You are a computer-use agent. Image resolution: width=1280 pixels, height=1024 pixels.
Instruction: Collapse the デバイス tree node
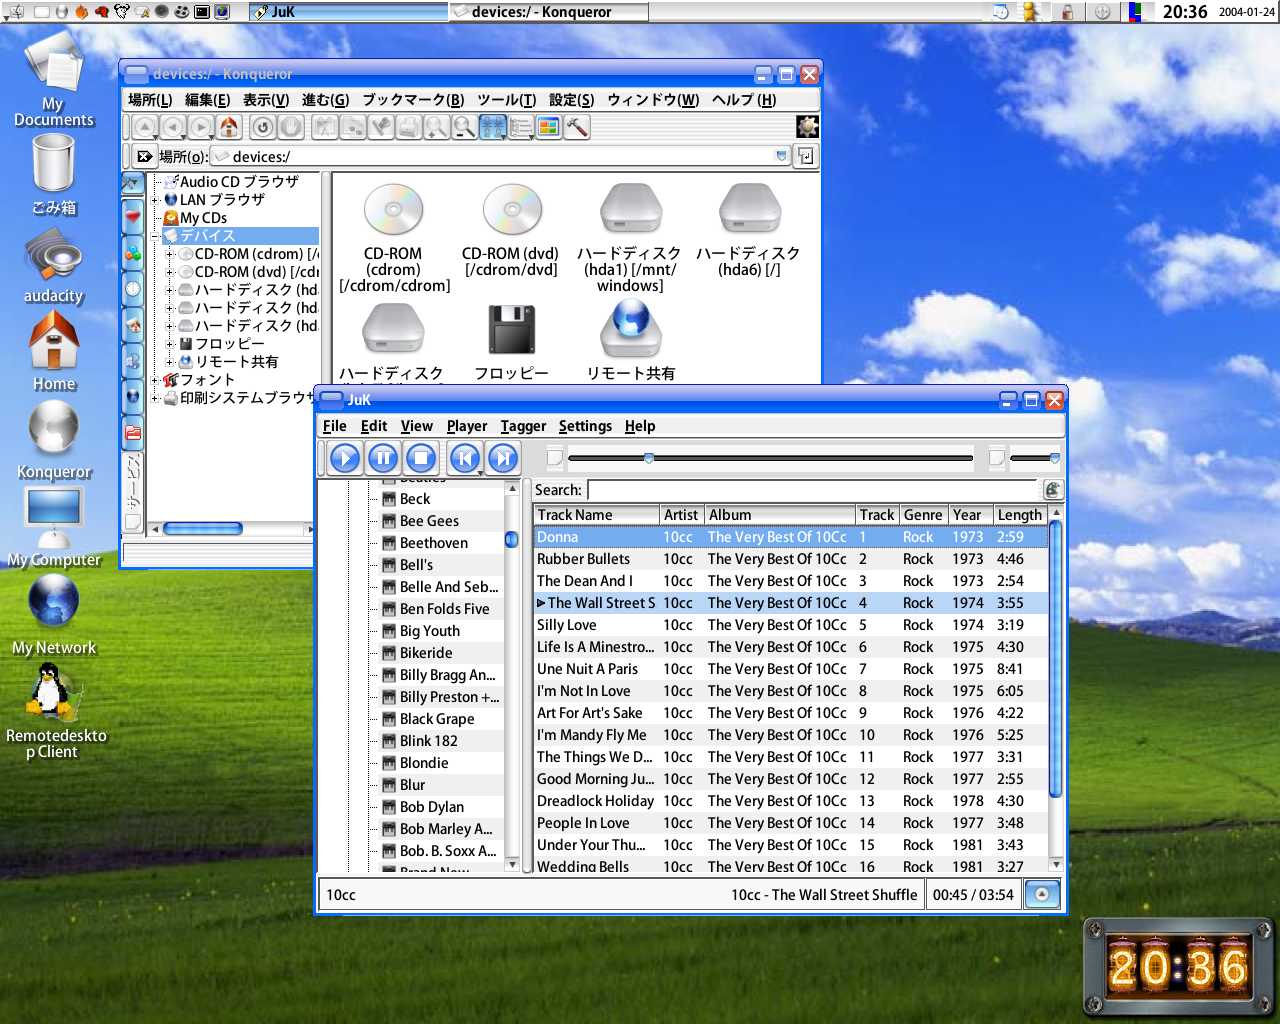tap(155, 236)
